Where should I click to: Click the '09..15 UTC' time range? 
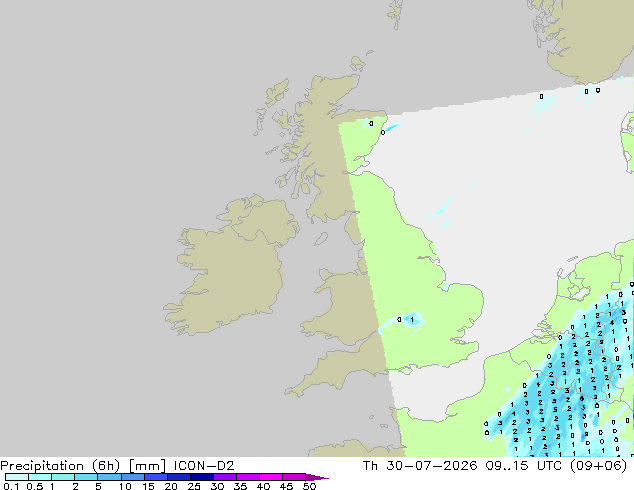coord(524,466)
